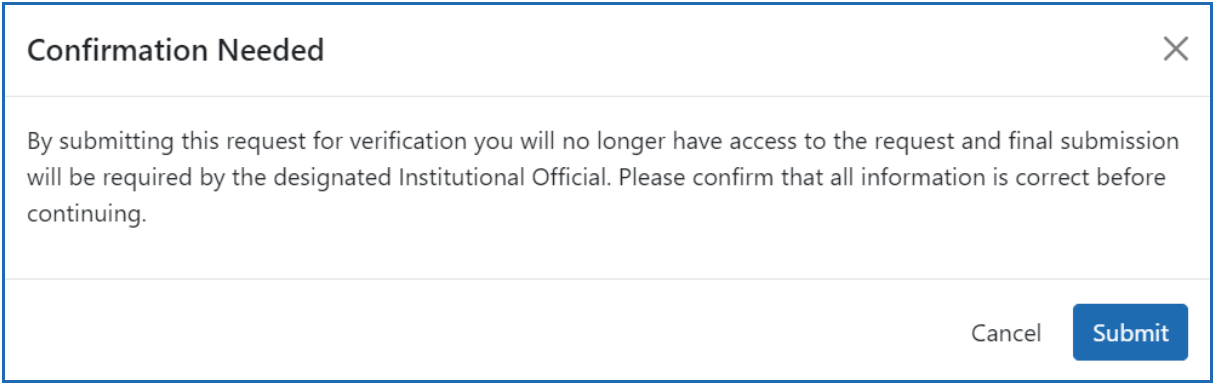Confirm submission by selecting Submit

click(1130, 332)
